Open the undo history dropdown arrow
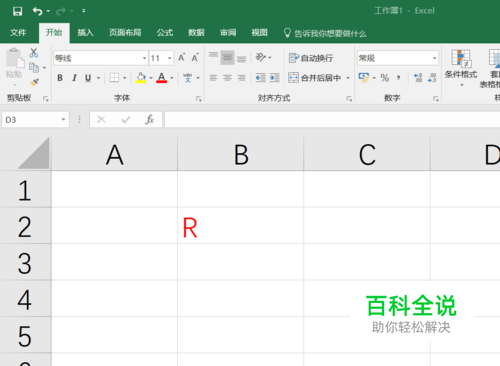The width and height of the screenshot is (500, 366). click(48, 11)
